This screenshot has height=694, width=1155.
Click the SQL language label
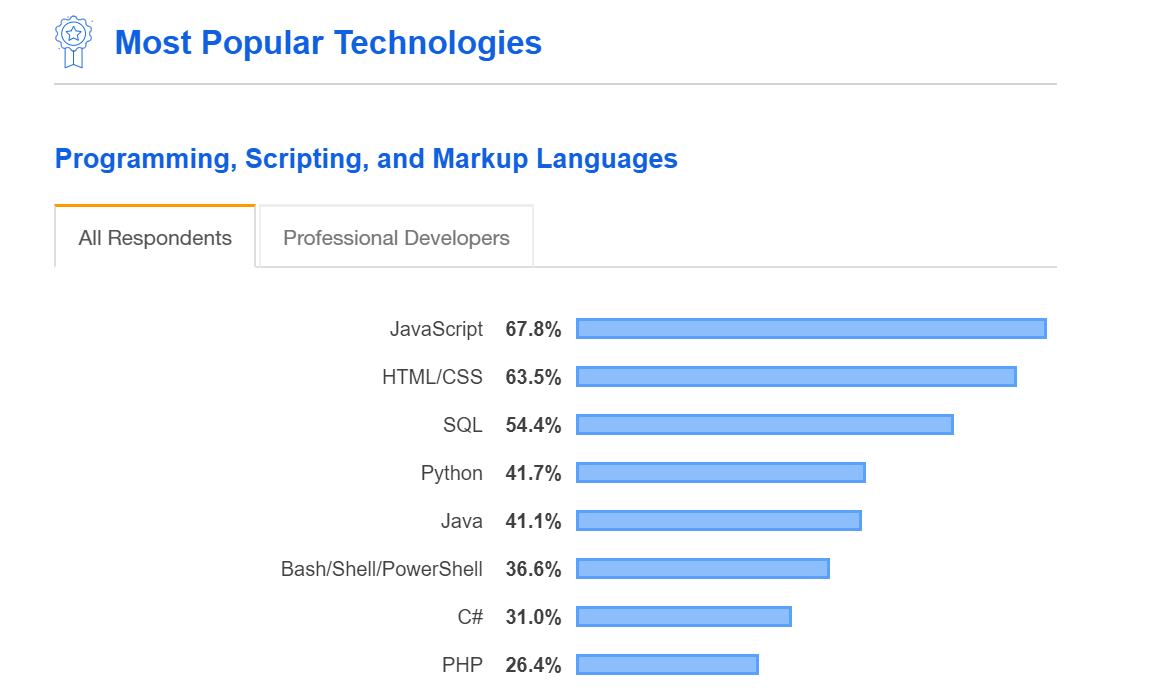point(462,425)
